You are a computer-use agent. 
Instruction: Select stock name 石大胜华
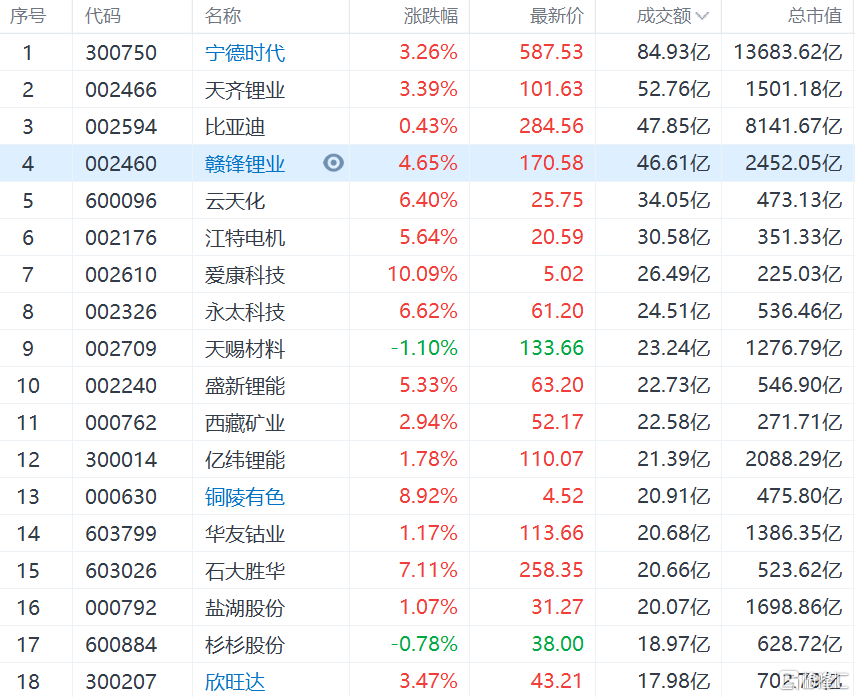(x=245, y=570)
